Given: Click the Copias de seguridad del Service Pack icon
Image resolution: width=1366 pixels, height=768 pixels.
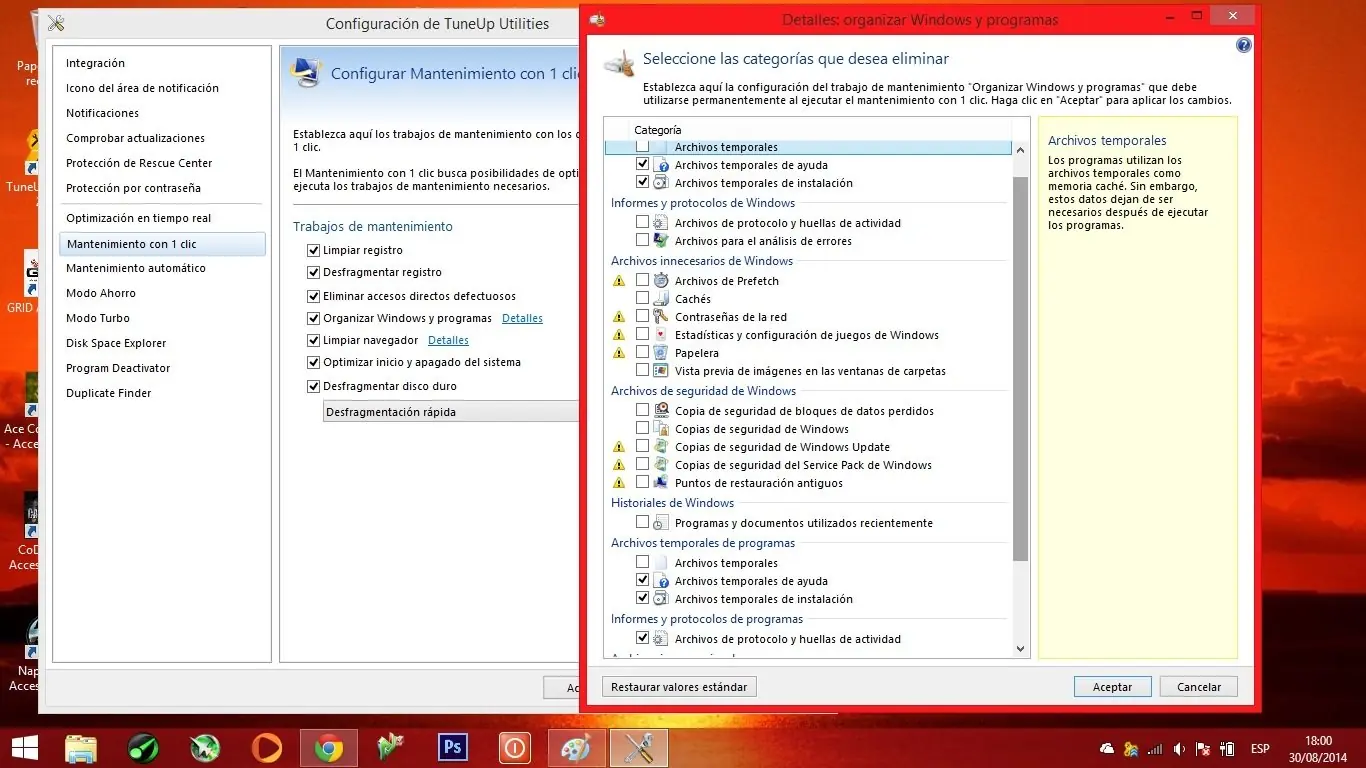Looking at the screenshot, I should click(x=661, y=465).
